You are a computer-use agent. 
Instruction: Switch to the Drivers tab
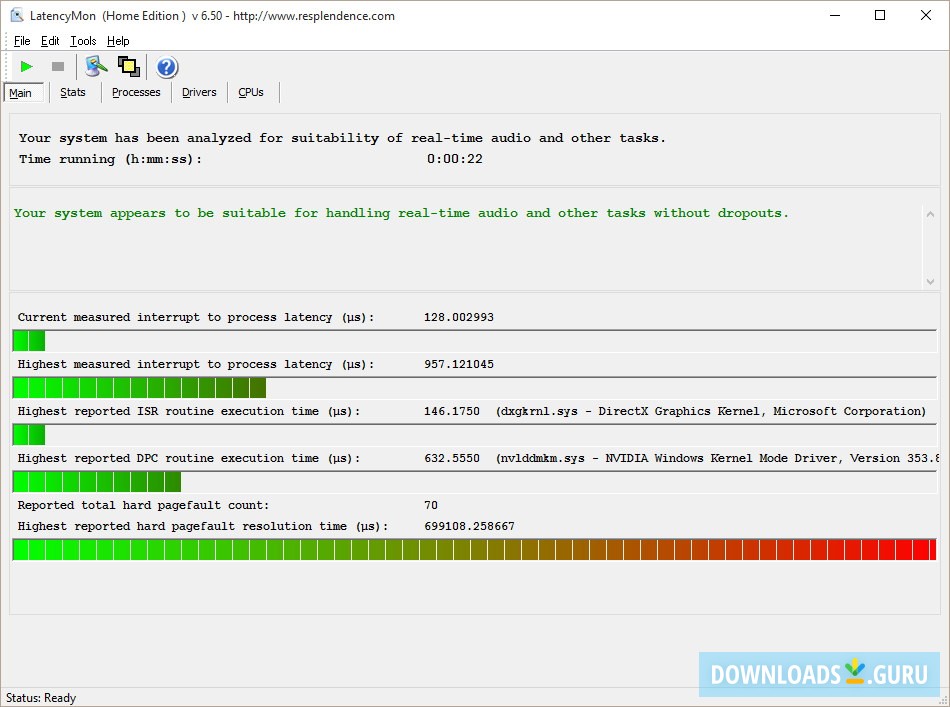coord(199,92)
